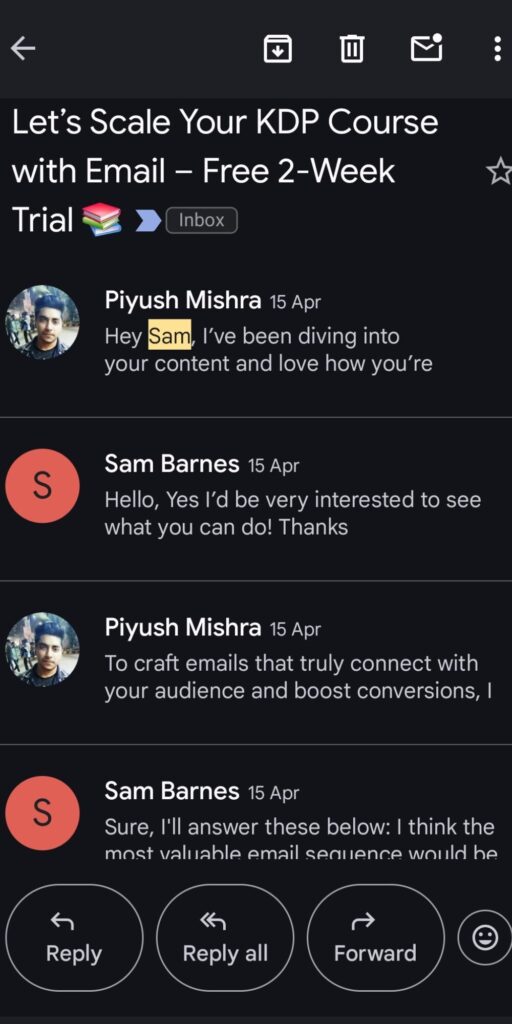Open the three-dot overflow menu
The image size is (512, 1024).
[x=498, y=48]
